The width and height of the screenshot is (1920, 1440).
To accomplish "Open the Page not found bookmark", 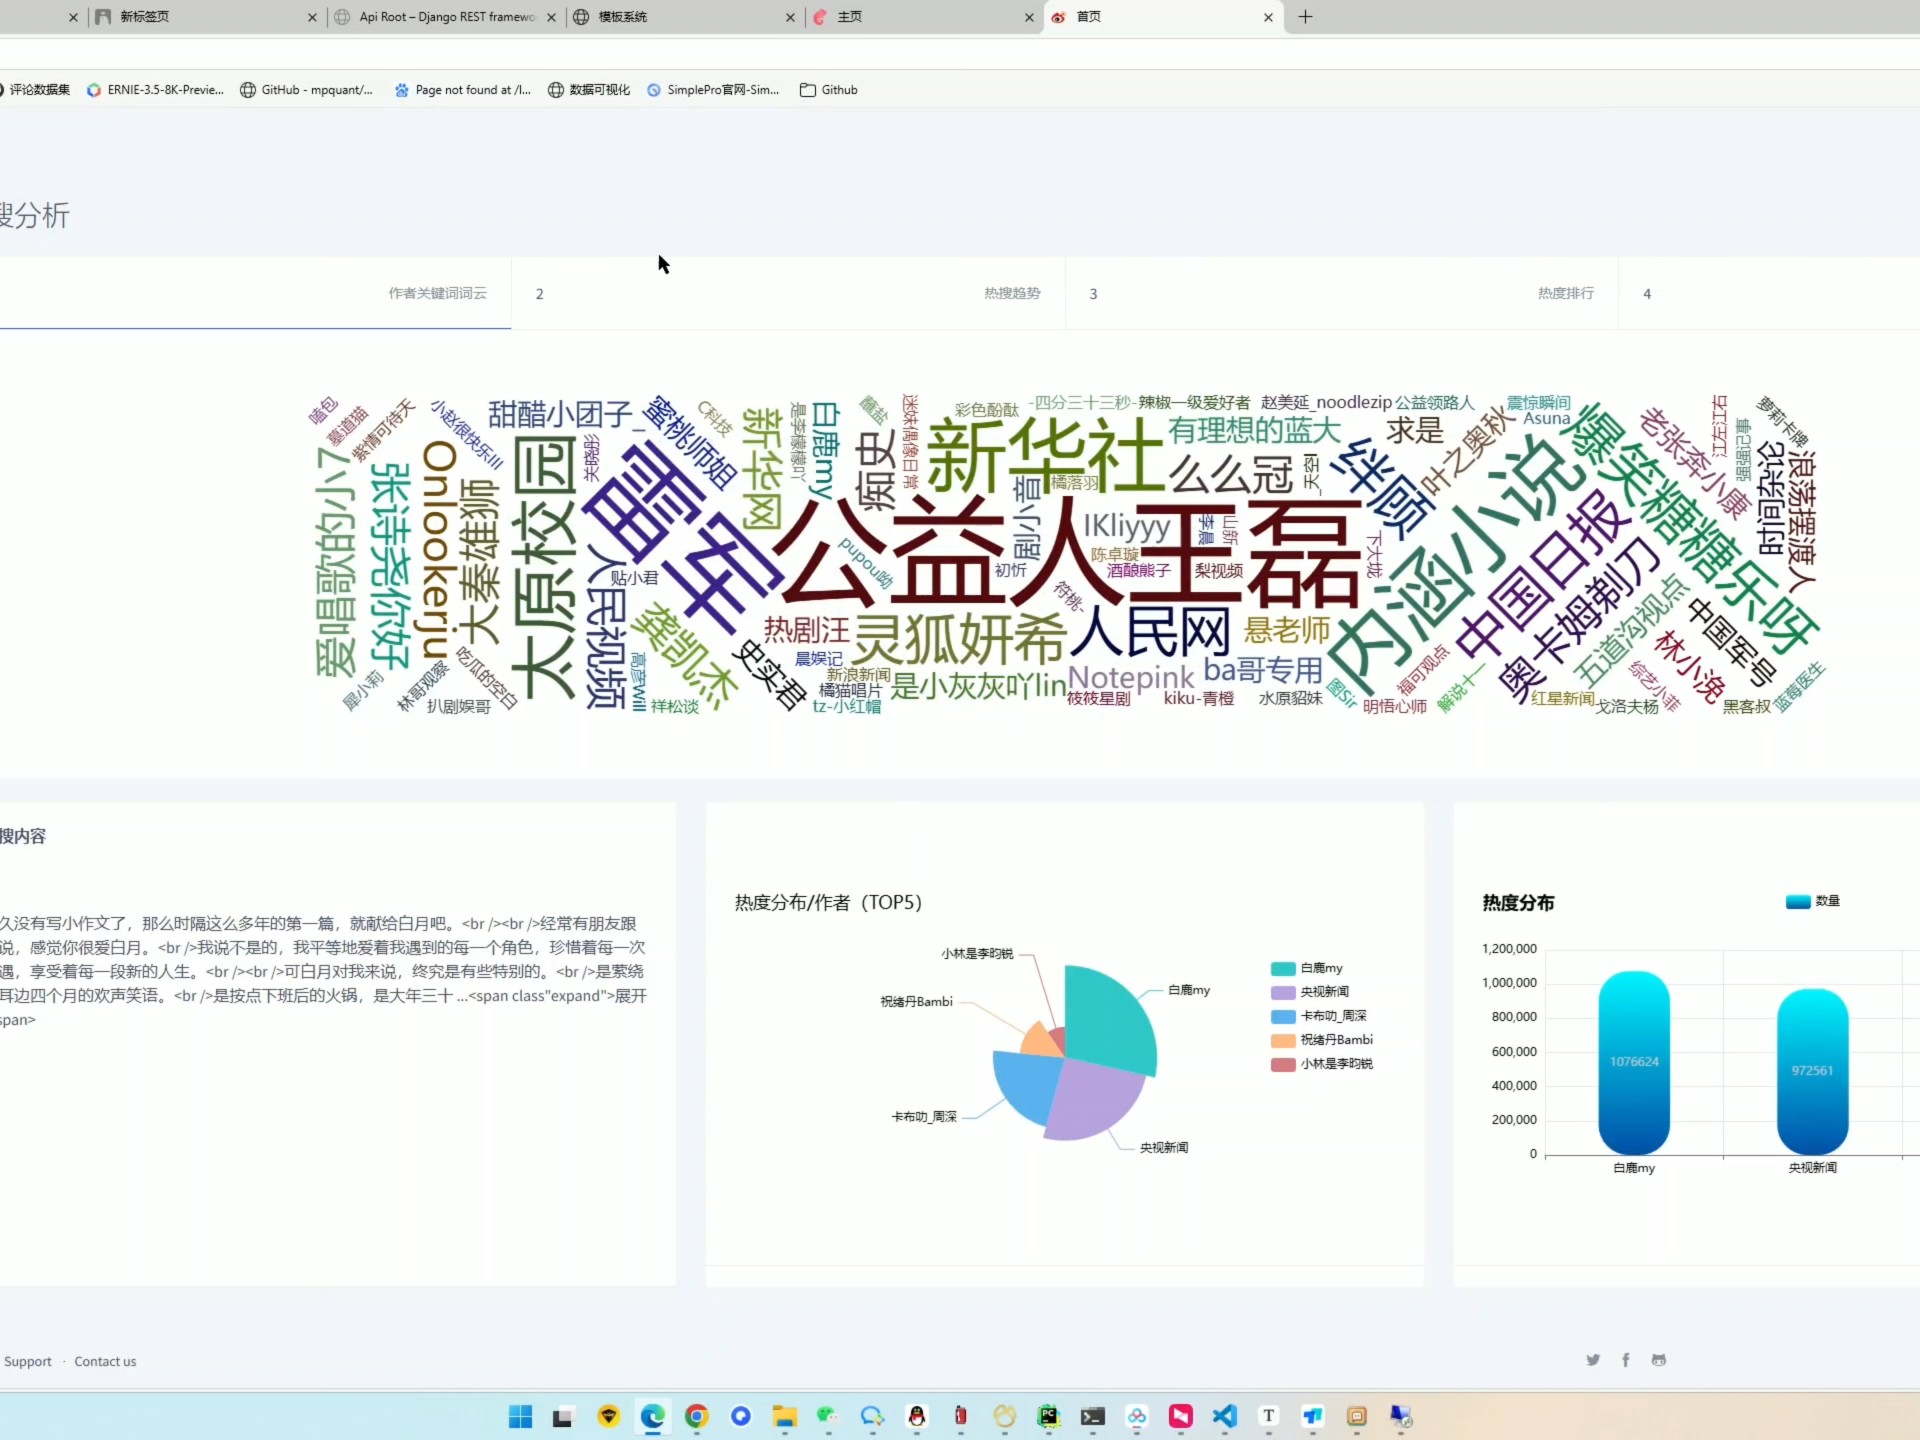I will click(463, 90).
